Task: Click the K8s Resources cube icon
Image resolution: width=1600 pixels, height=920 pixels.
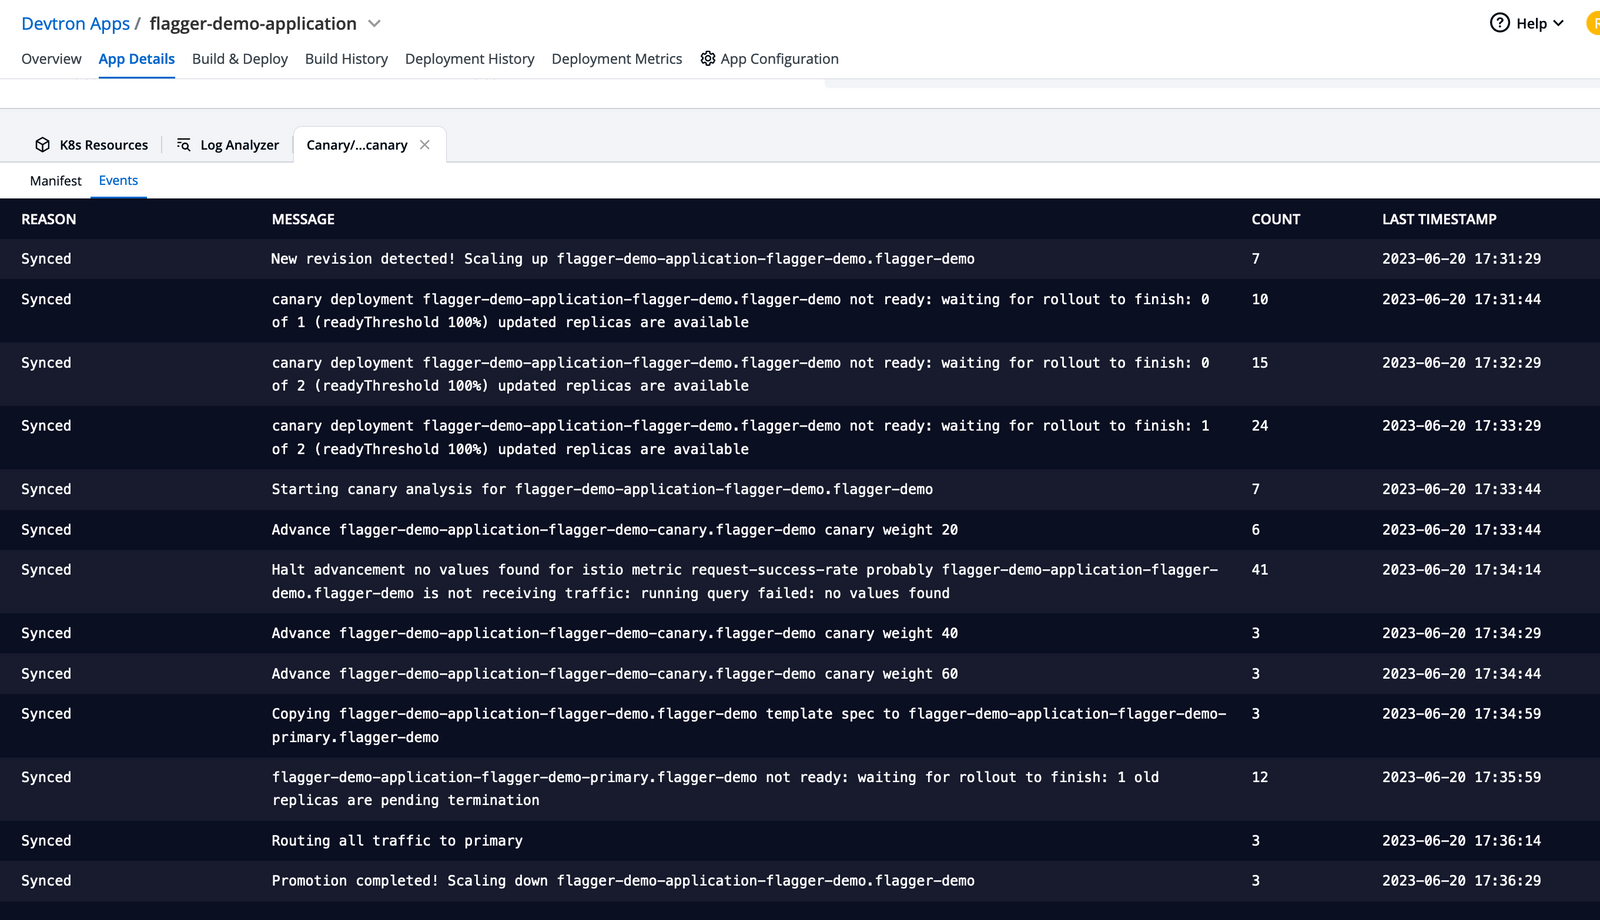Action: (44, 144)
